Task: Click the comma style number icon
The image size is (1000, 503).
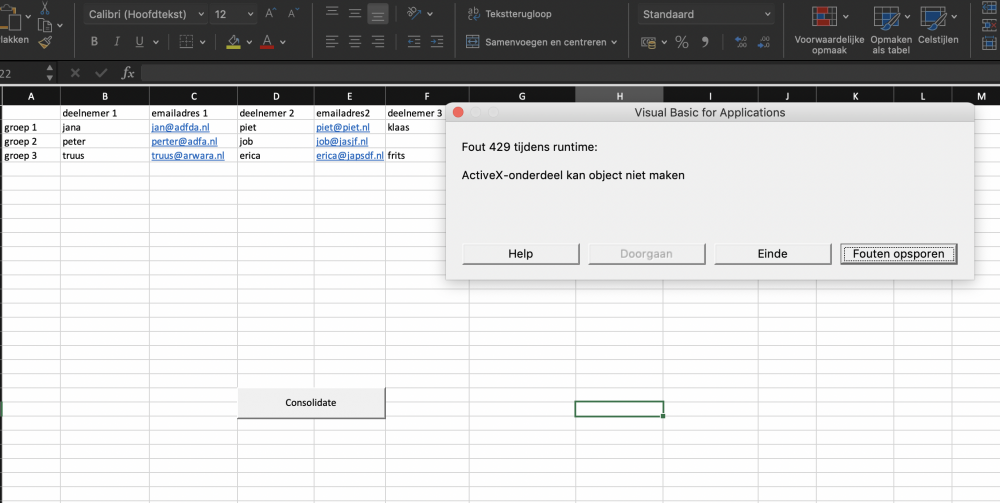Action: click(705, 42)
